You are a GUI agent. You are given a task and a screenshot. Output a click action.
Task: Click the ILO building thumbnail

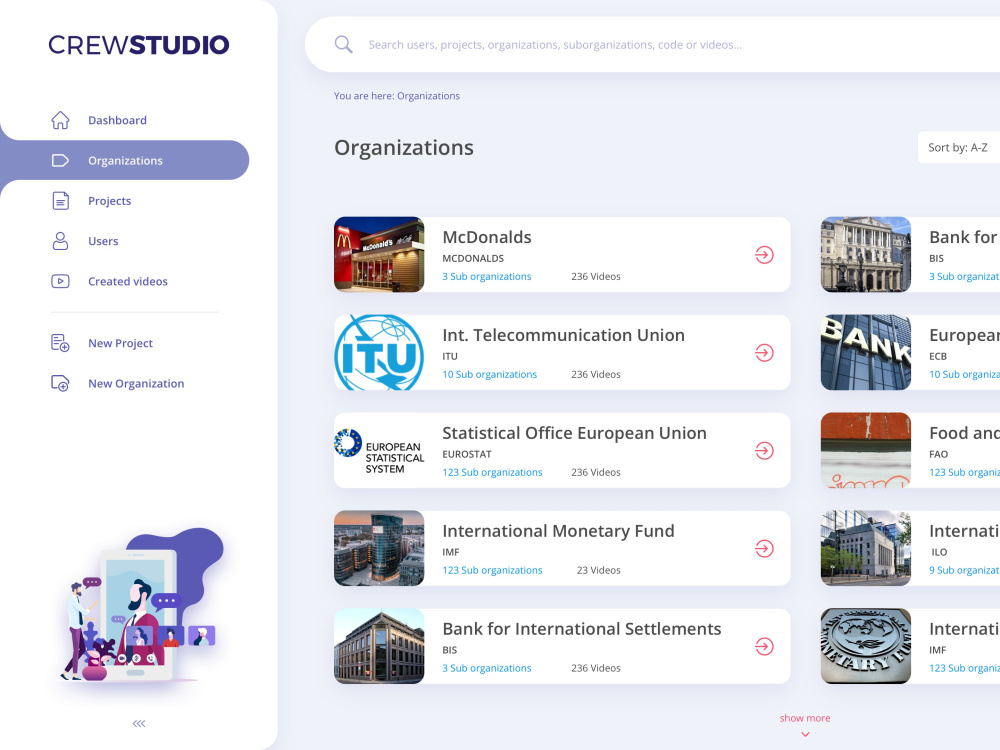point(865,548)
